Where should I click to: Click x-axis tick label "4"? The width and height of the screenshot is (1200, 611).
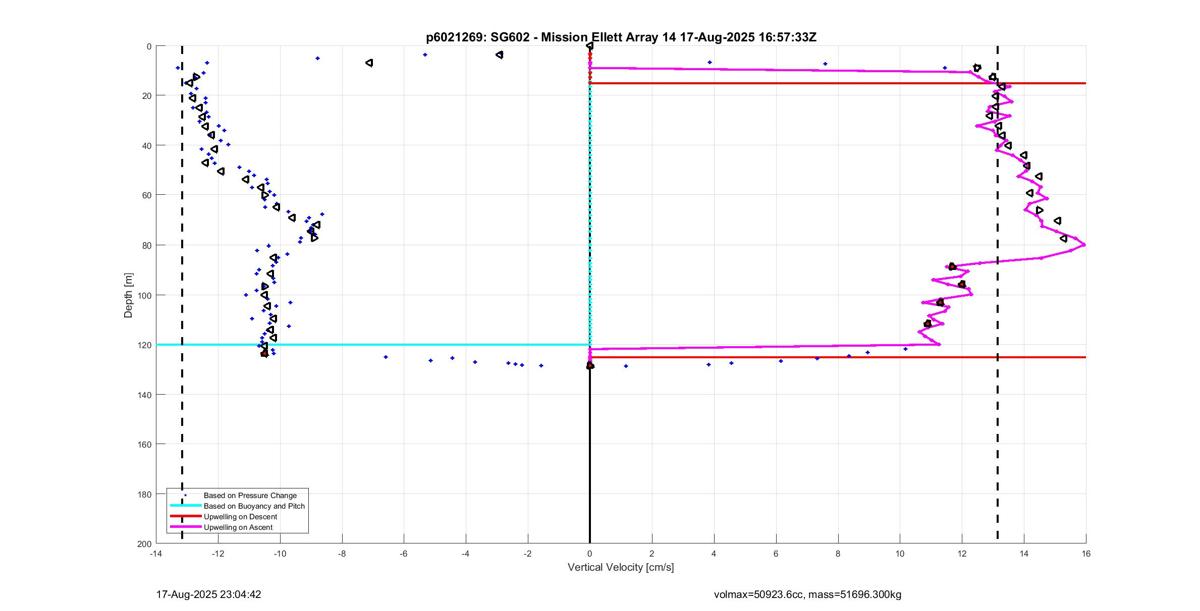pos(714,553)
